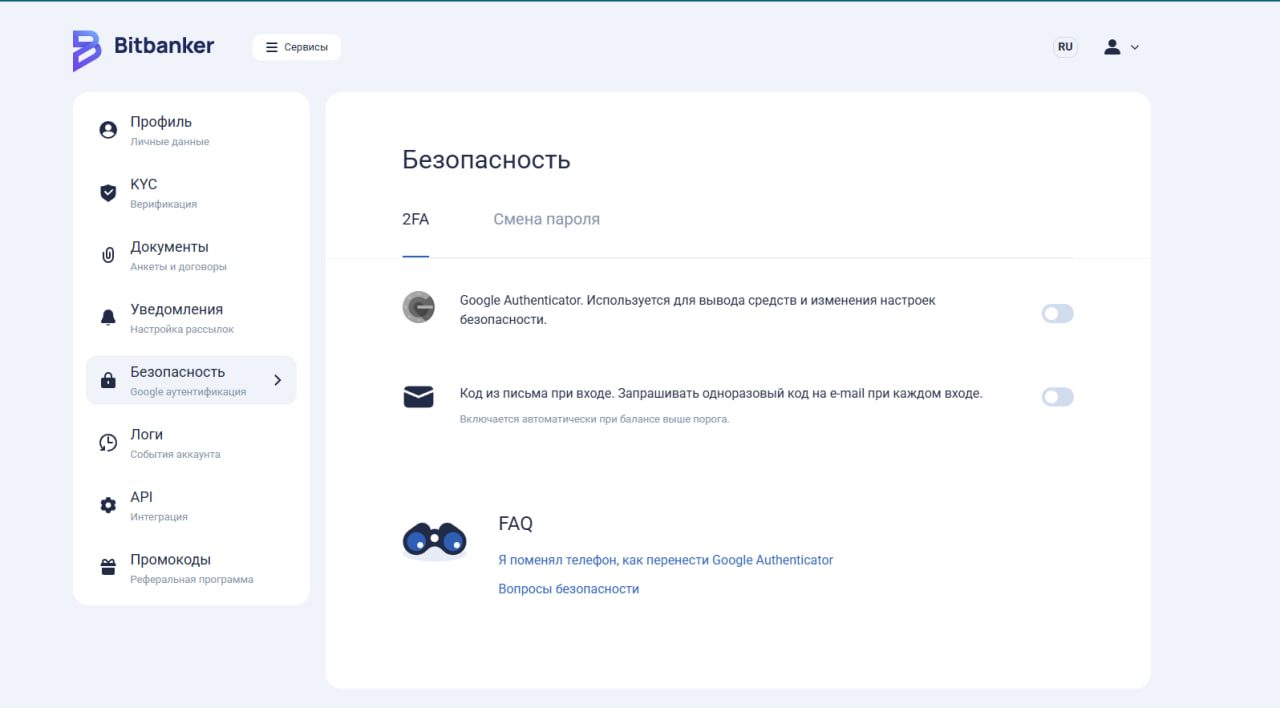Click the email envelope icon
The width and height of the screenshot is (1280, 708).
click(418, 397)
